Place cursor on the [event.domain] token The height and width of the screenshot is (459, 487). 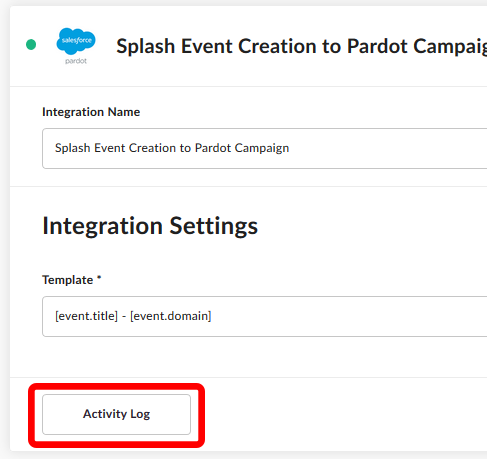(171, 316)
